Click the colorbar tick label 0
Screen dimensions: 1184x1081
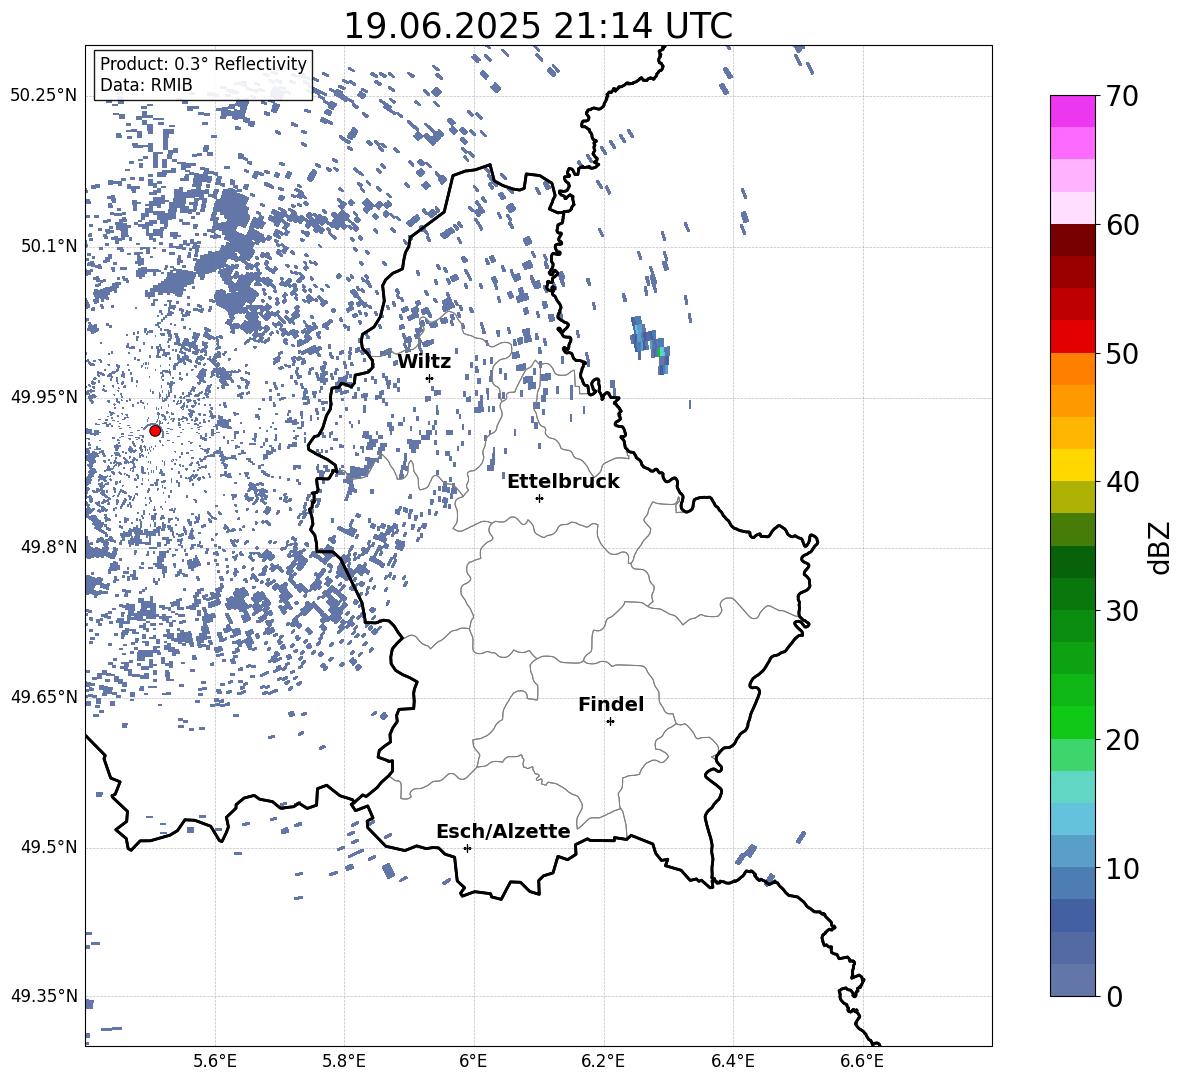(x=1114, y=996)
